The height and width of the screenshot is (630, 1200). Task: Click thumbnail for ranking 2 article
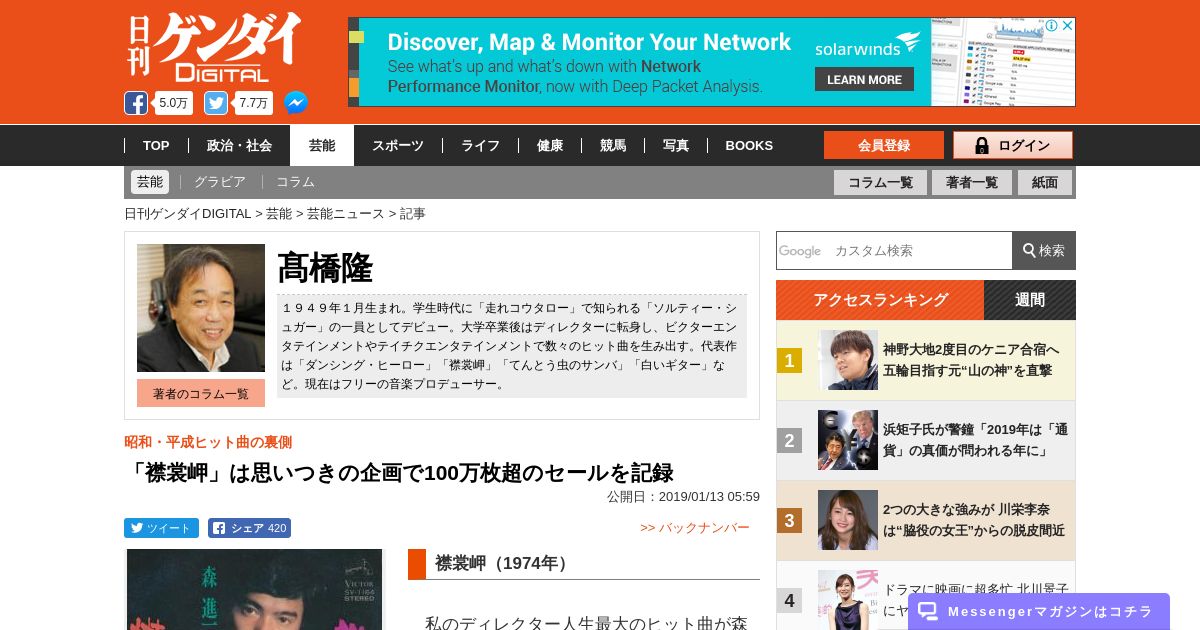coord(848,440)
